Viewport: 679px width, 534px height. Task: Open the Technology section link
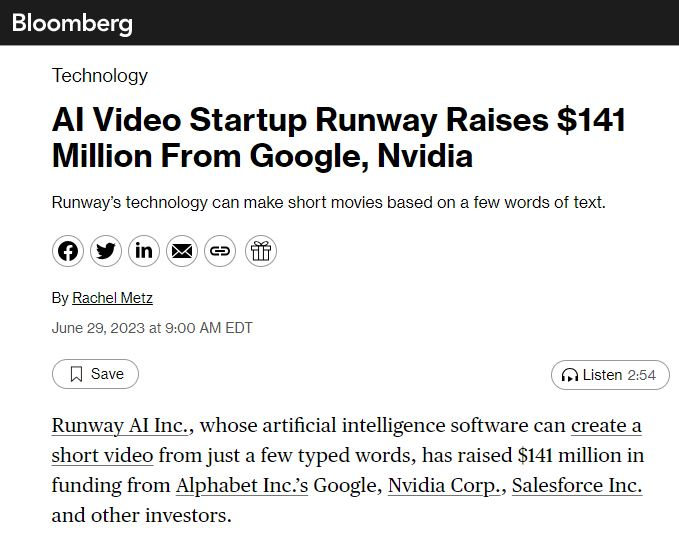[99, 75]
